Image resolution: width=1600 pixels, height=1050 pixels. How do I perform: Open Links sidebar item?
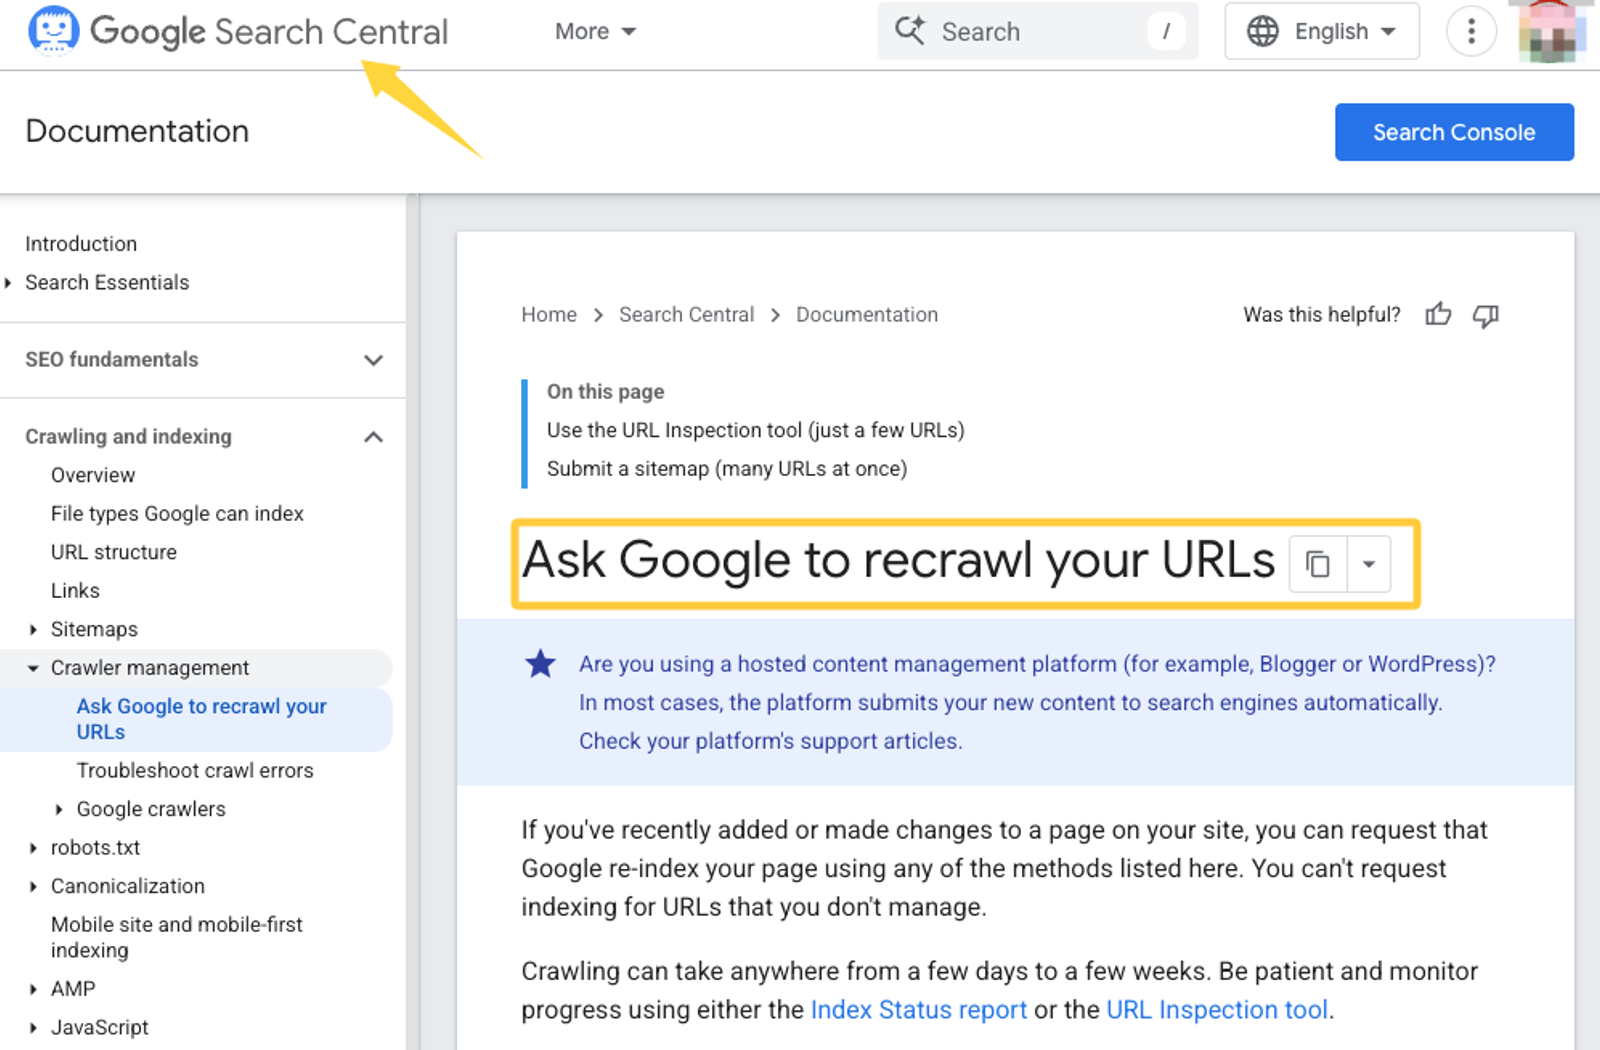point(75,591)
